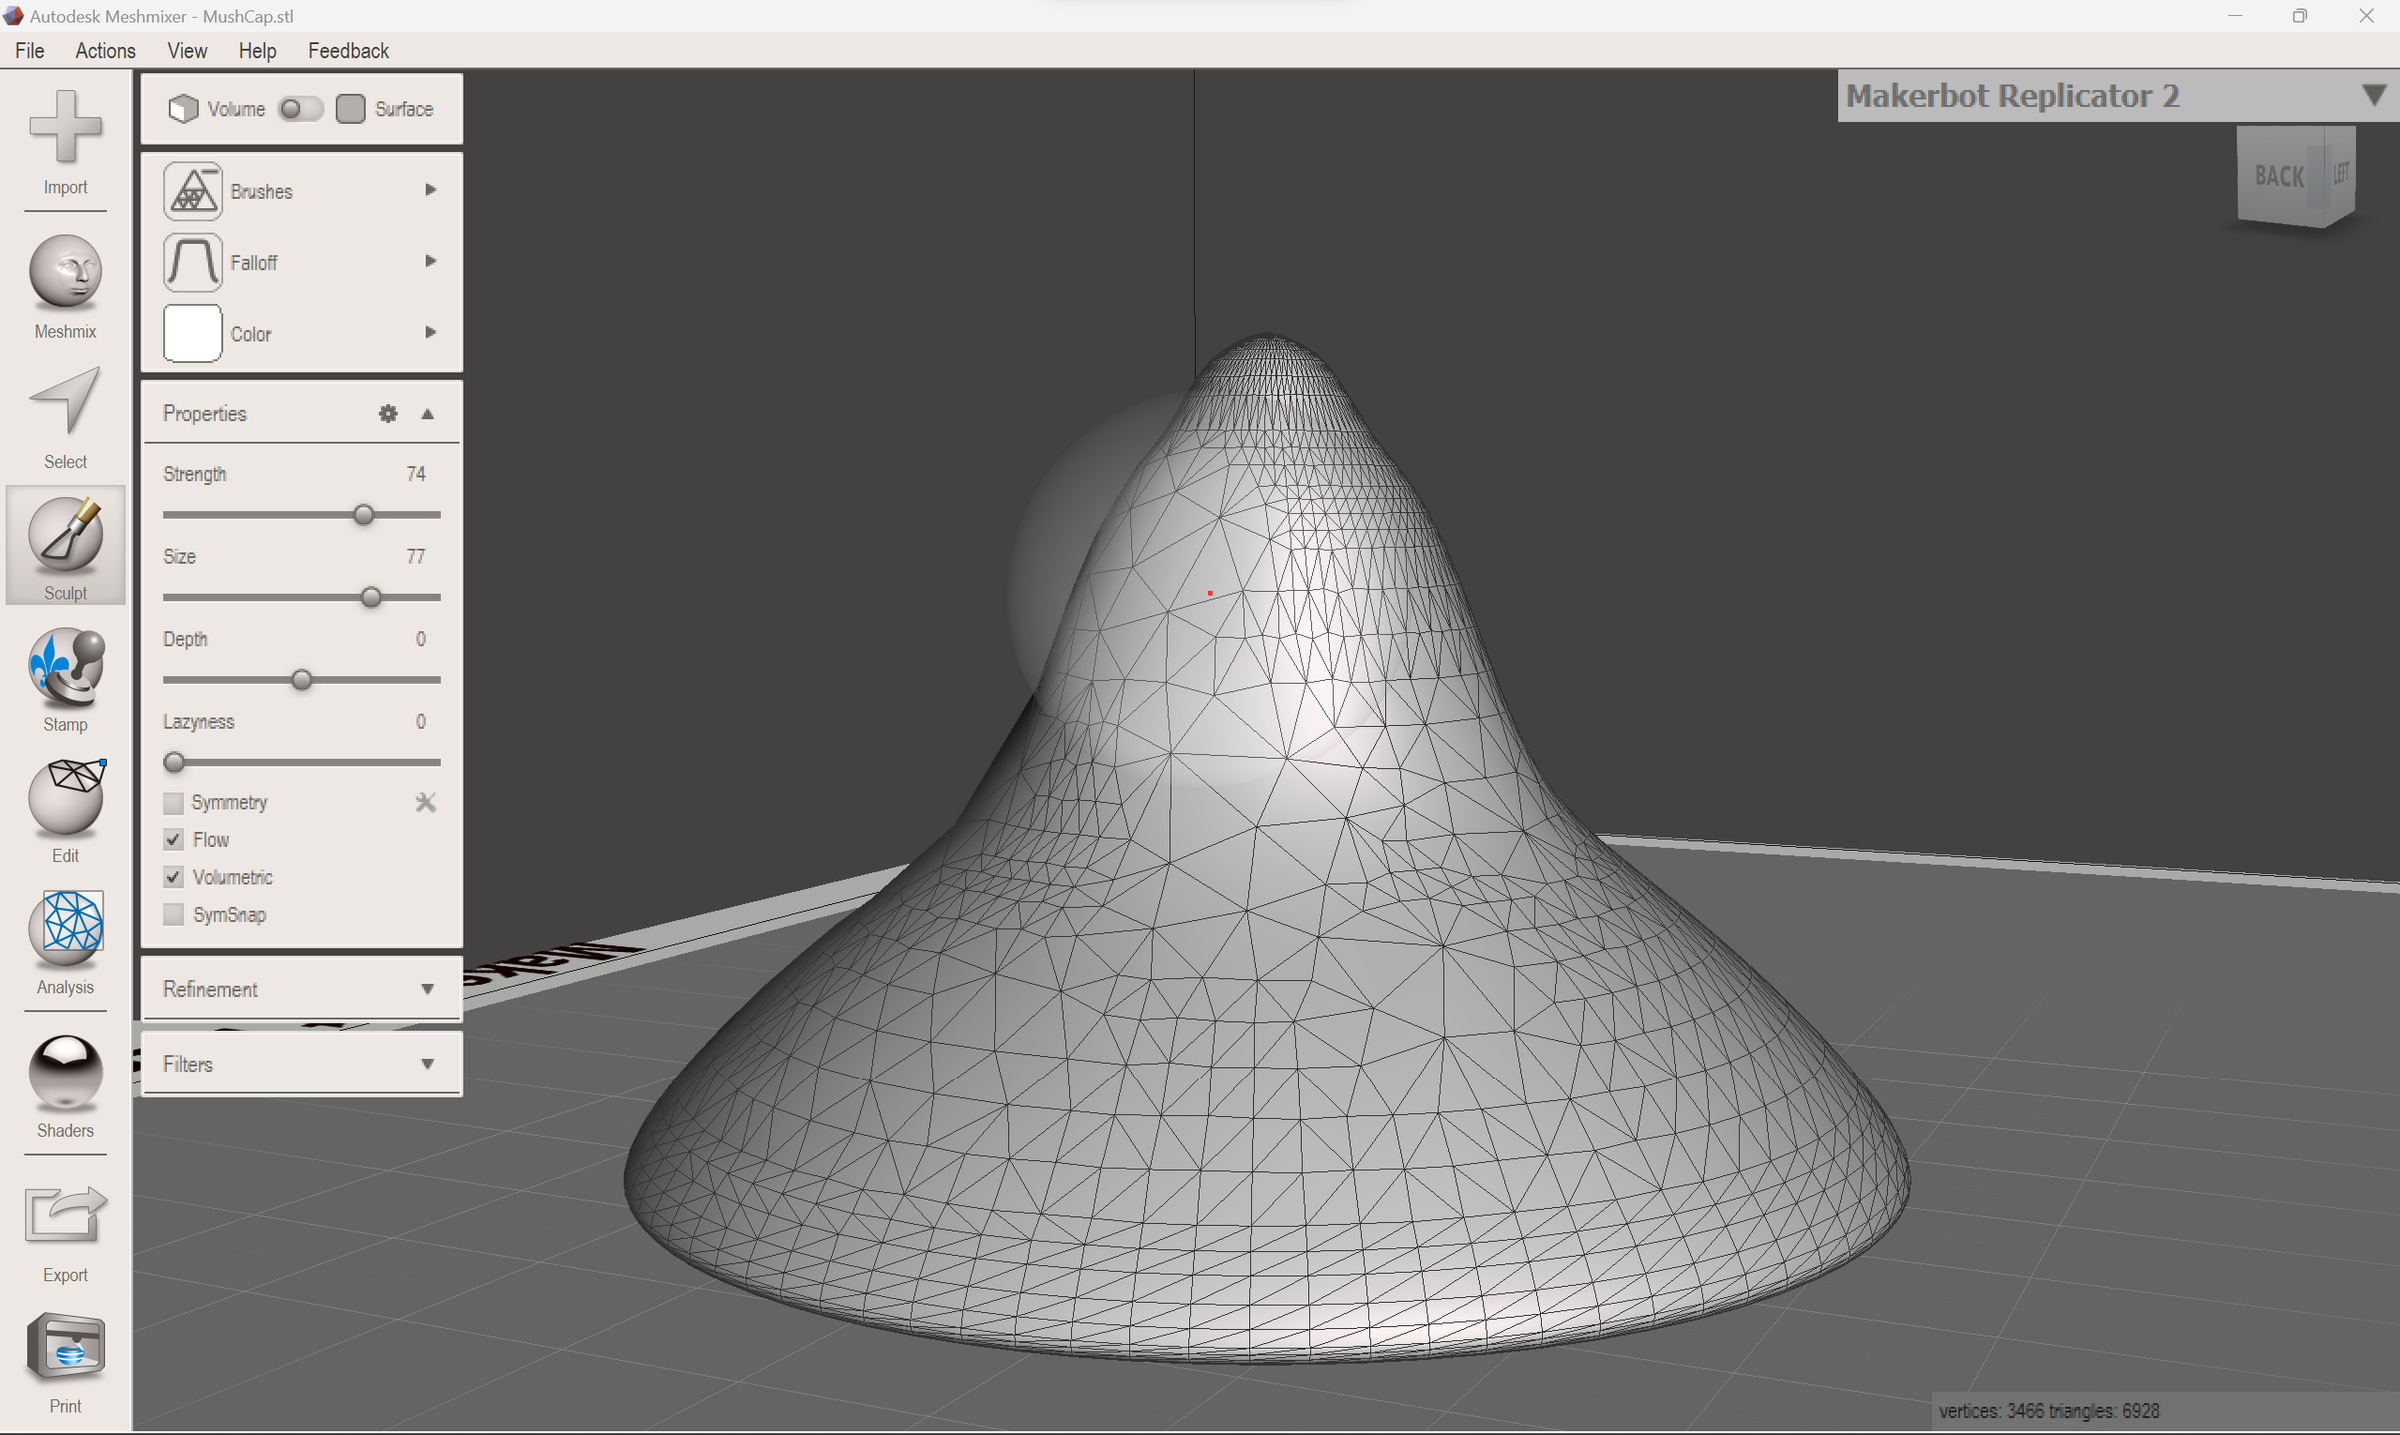Open the Makerbot Replicator 2 printer dropdown
The width and height of the screenshot is (2400, 1435).
tap(2375, 95)
